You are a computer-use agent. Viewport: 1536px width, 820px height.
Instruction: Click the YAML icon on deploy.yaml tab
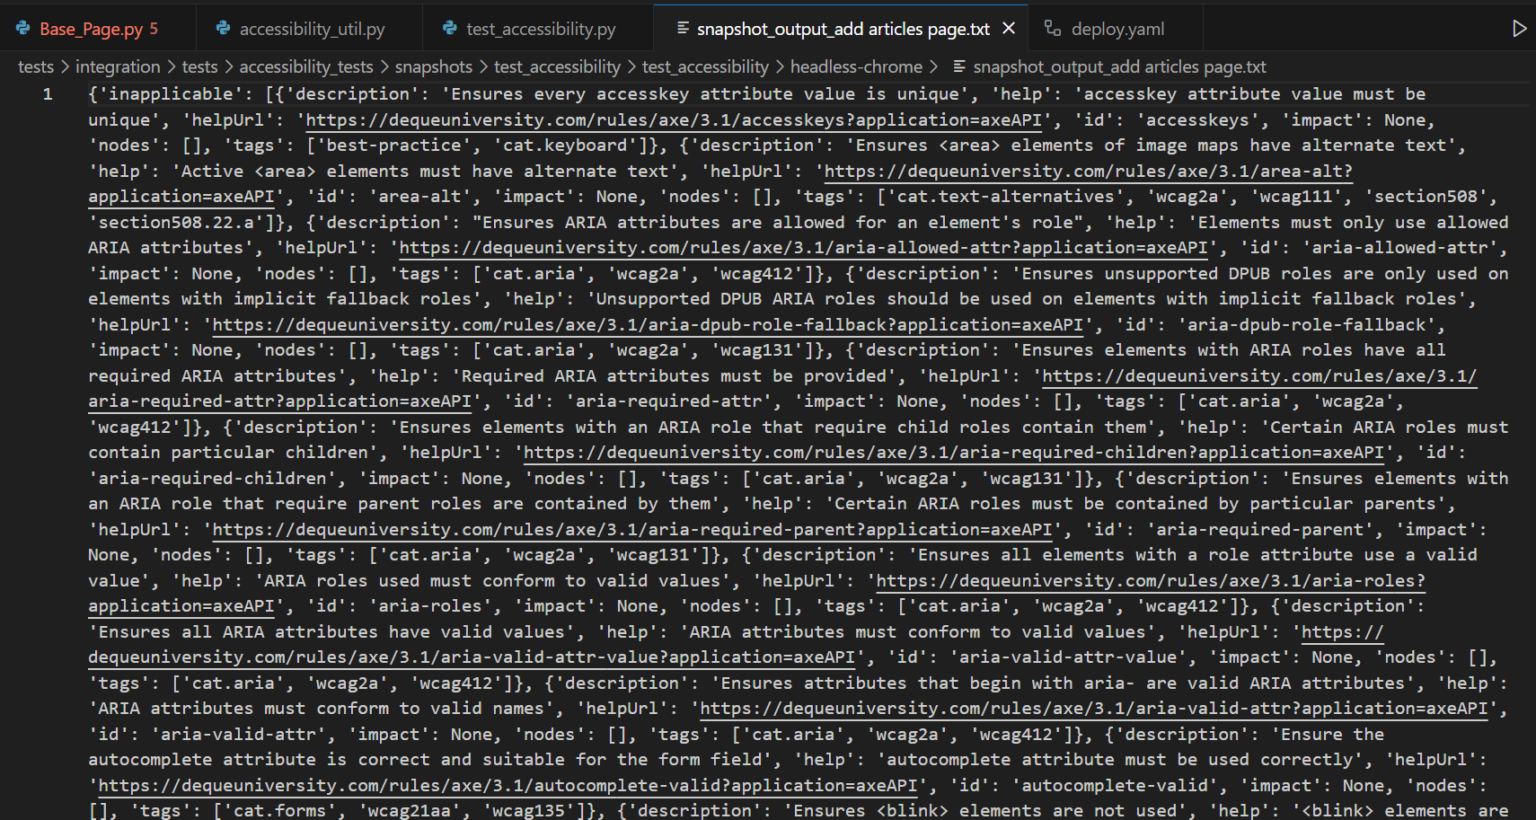[x=1052, y=28]
